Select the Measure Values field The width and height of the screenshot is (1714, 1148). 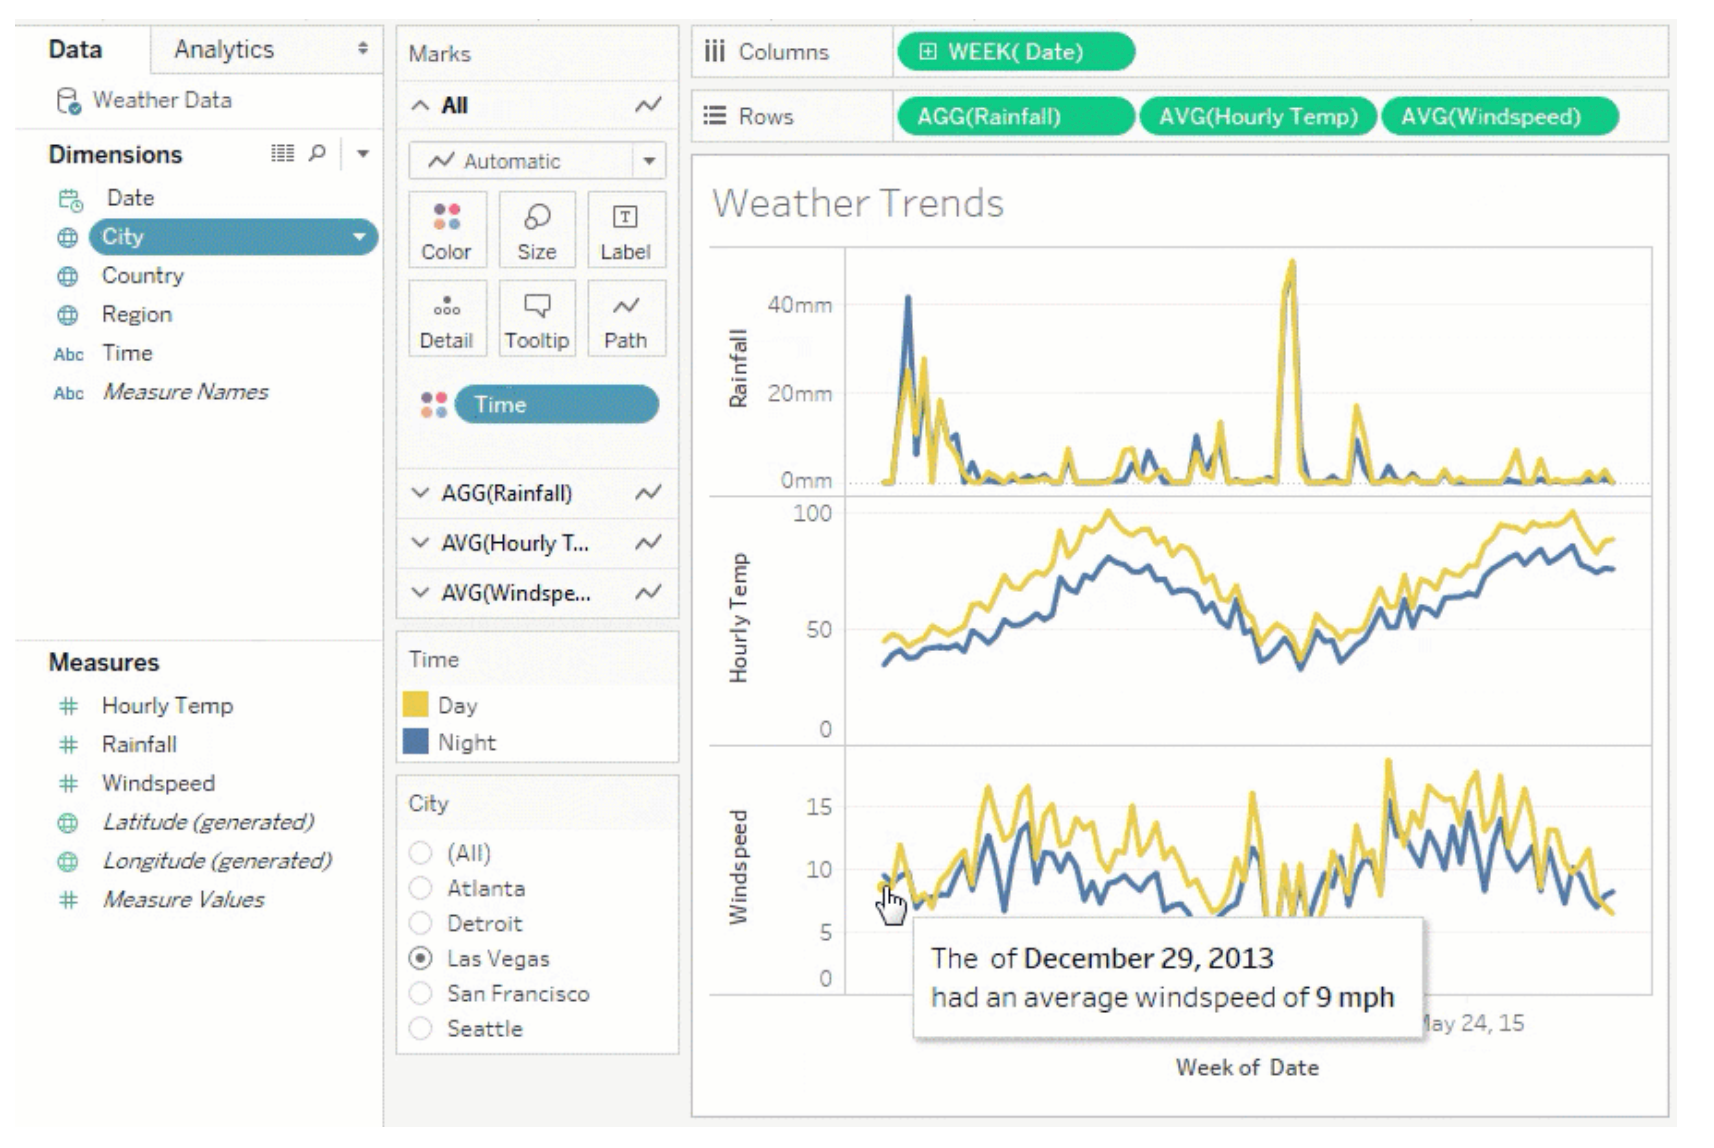tap(183, 900)
